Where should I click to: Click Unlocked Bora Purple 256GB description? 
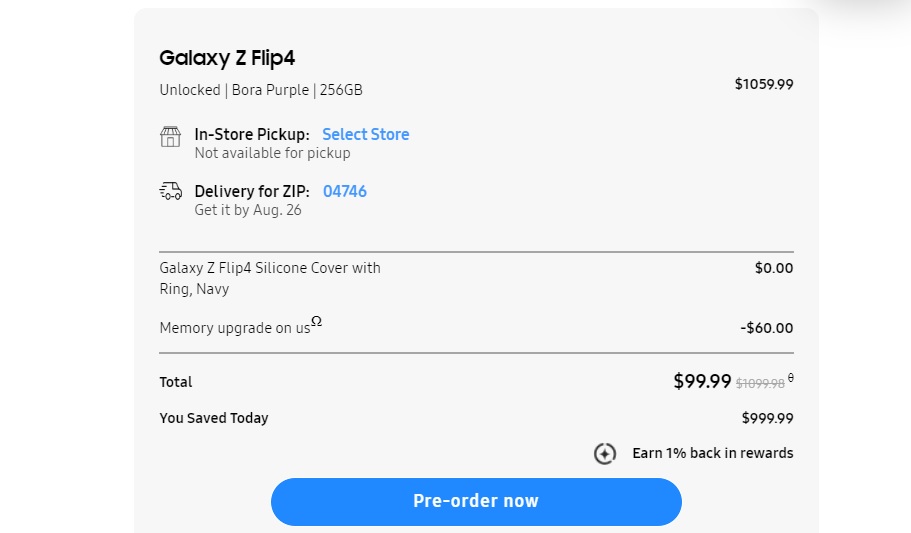pos(261,90)
